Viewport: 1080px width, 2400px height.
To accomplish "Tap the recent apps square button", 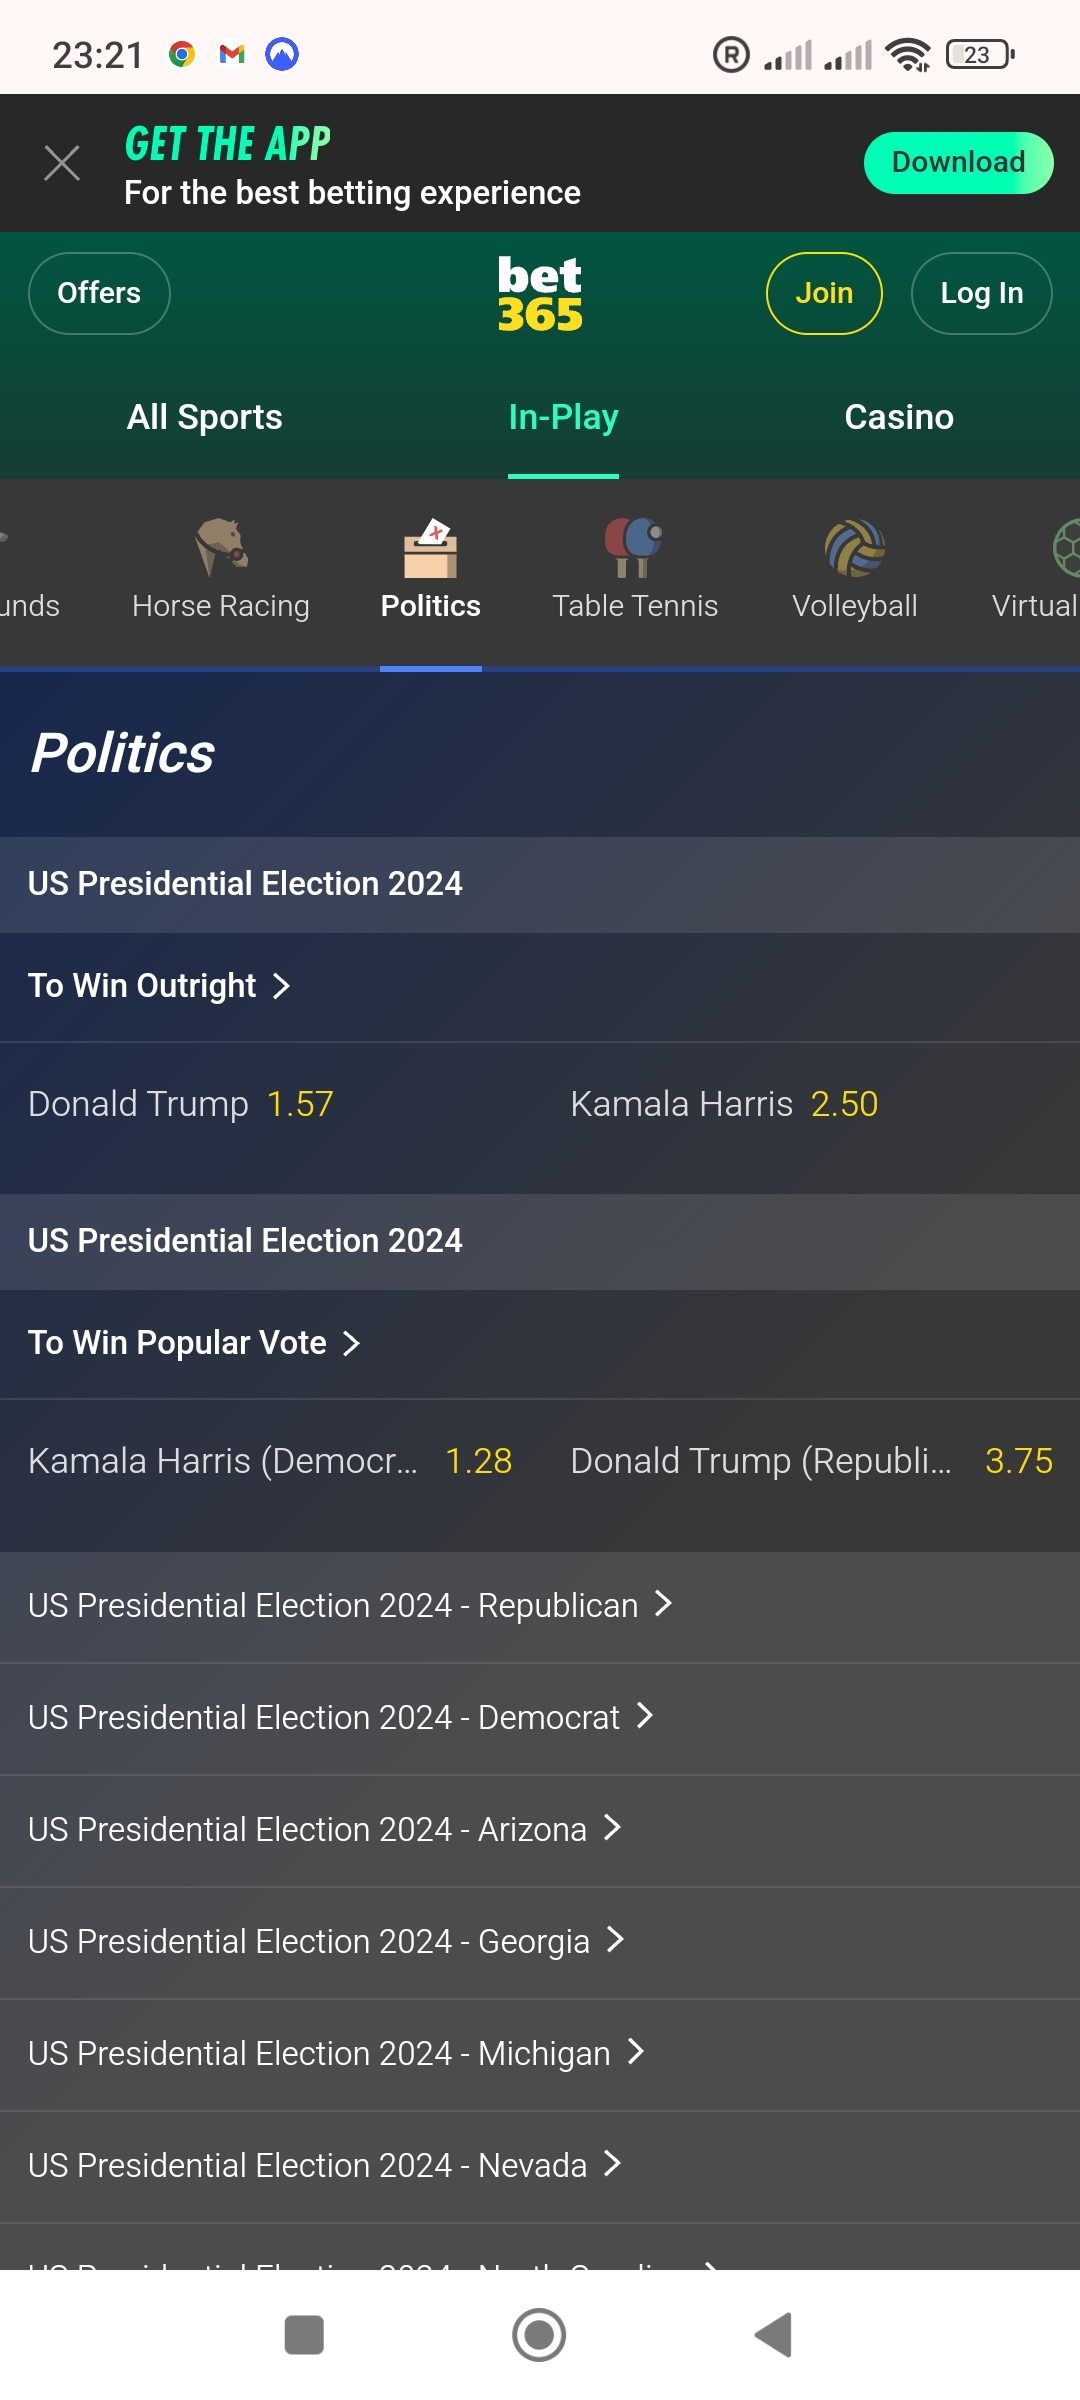I will point(304,2336).
